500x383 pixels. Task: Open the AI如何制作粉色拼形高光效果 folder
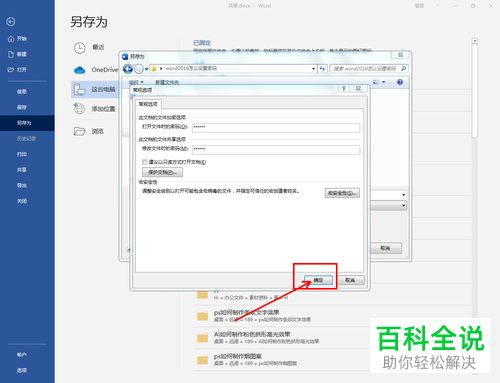(x=258, y=338)
